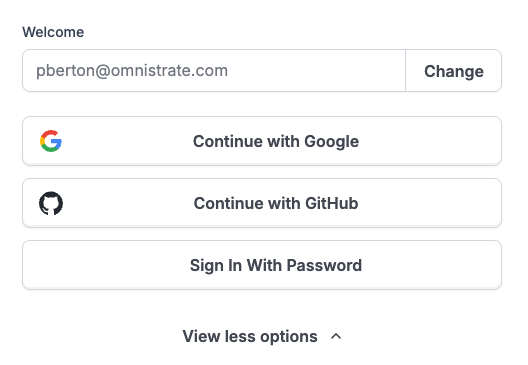Choose Continue with GitHub

262,203
